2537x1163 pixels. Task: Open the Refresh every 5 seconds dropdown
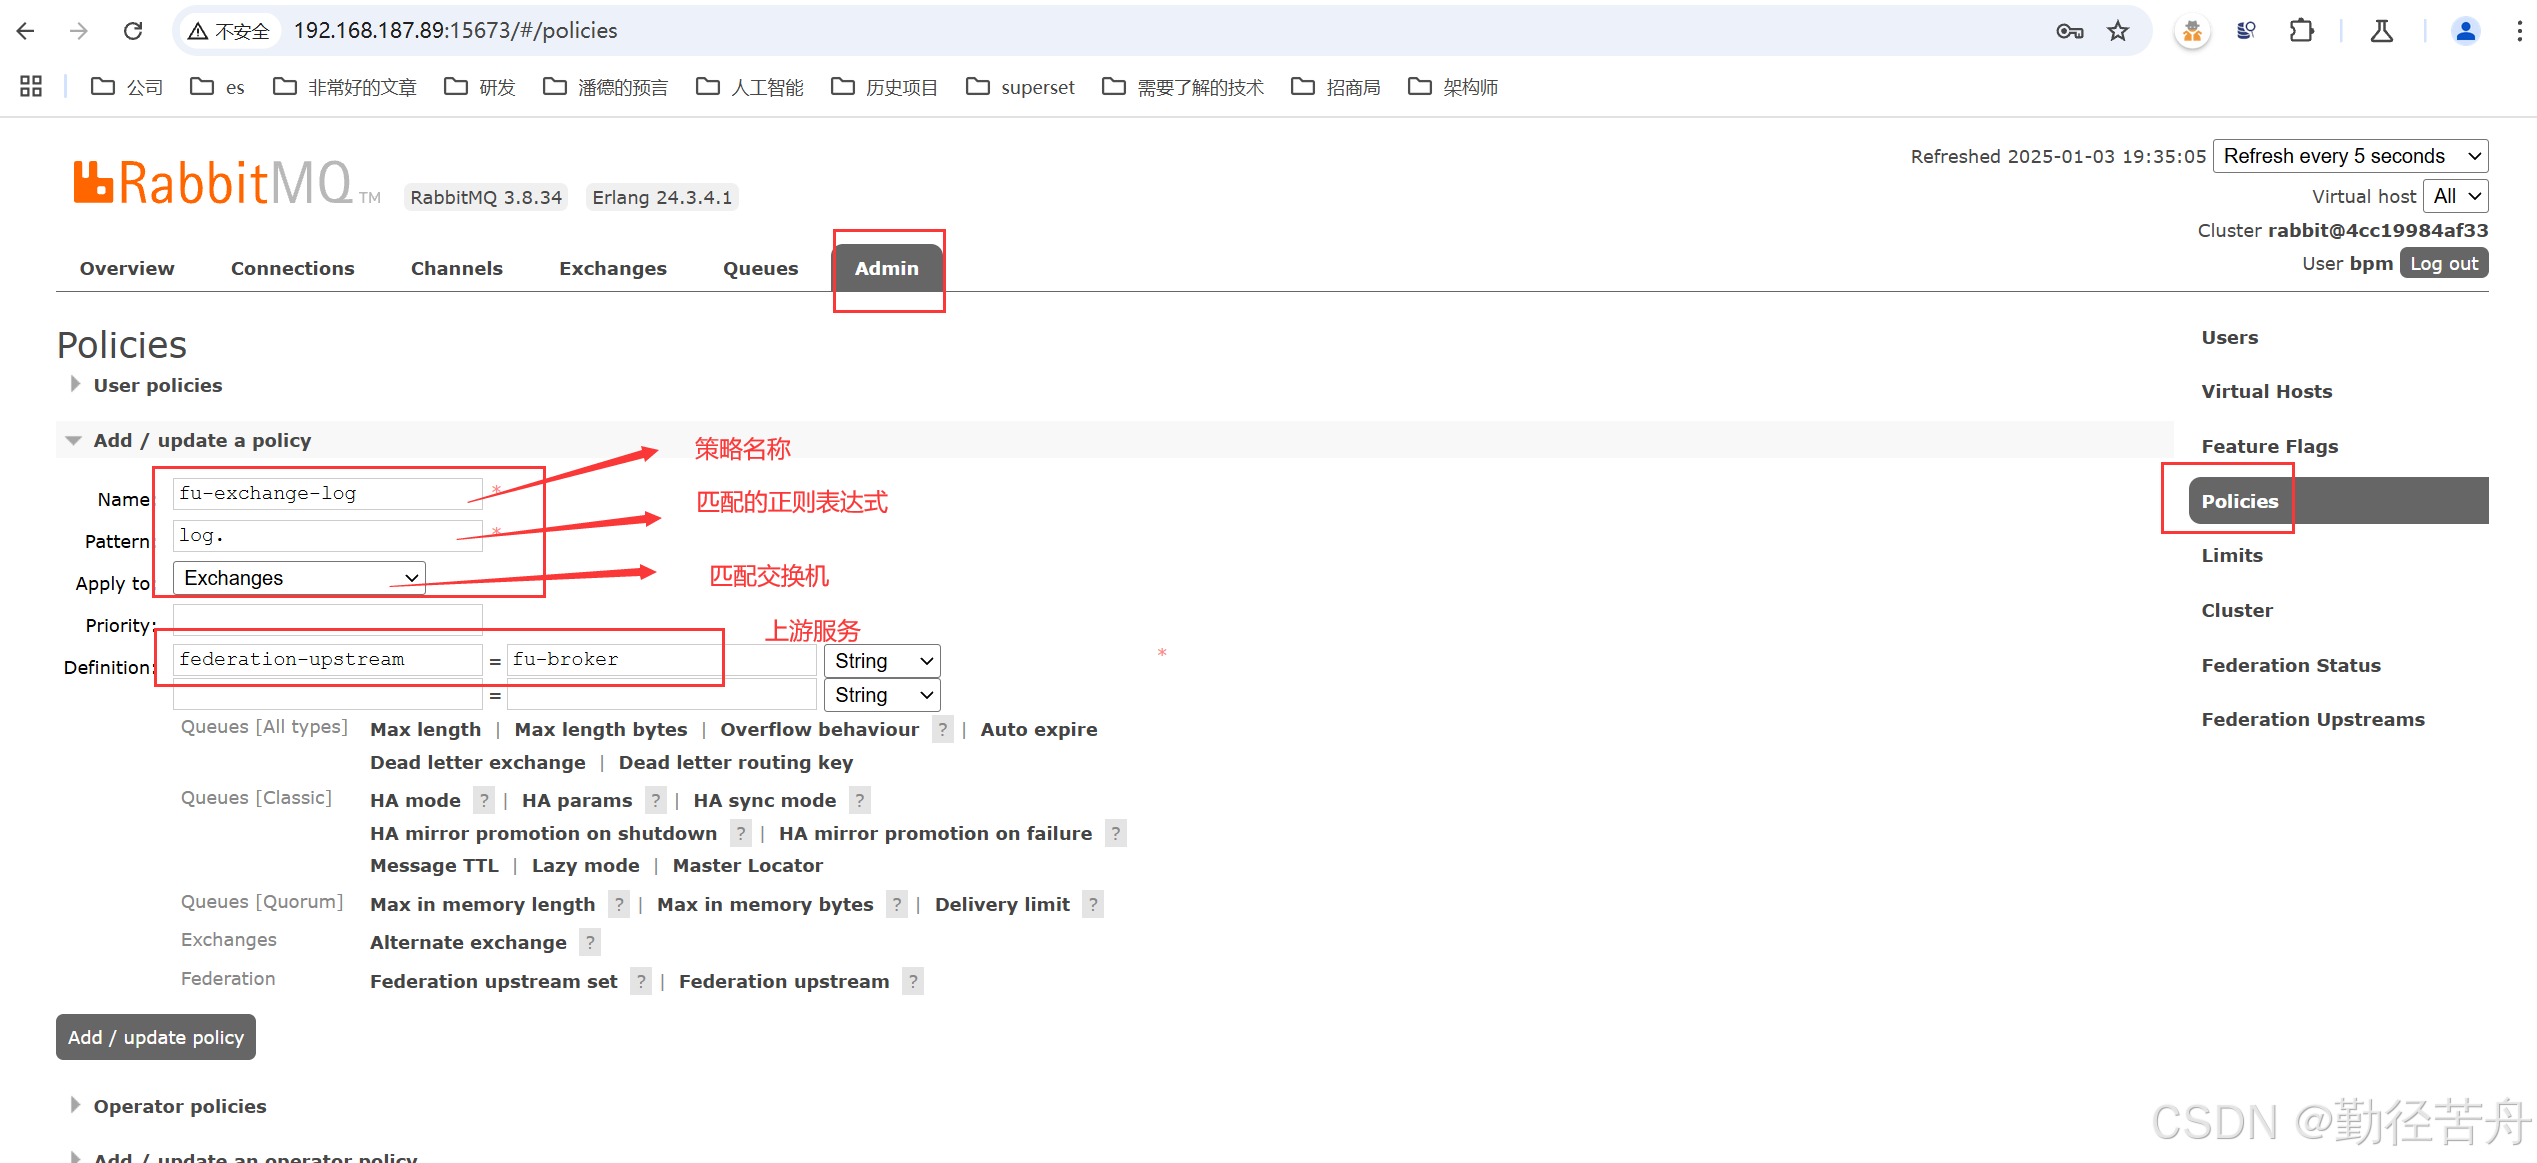pos(2350,156)
